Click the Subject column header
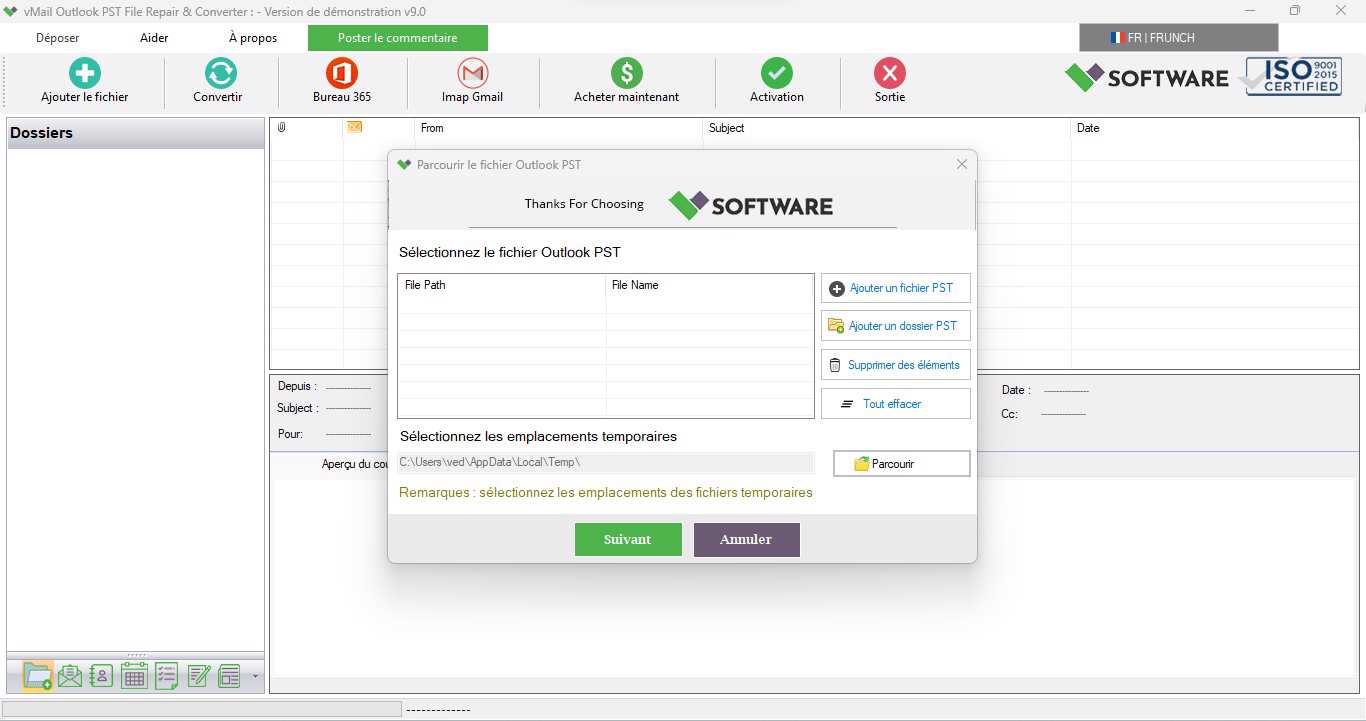Image resolution: width=1366 pixels, height=721 pixels. [x=887, y=128]
